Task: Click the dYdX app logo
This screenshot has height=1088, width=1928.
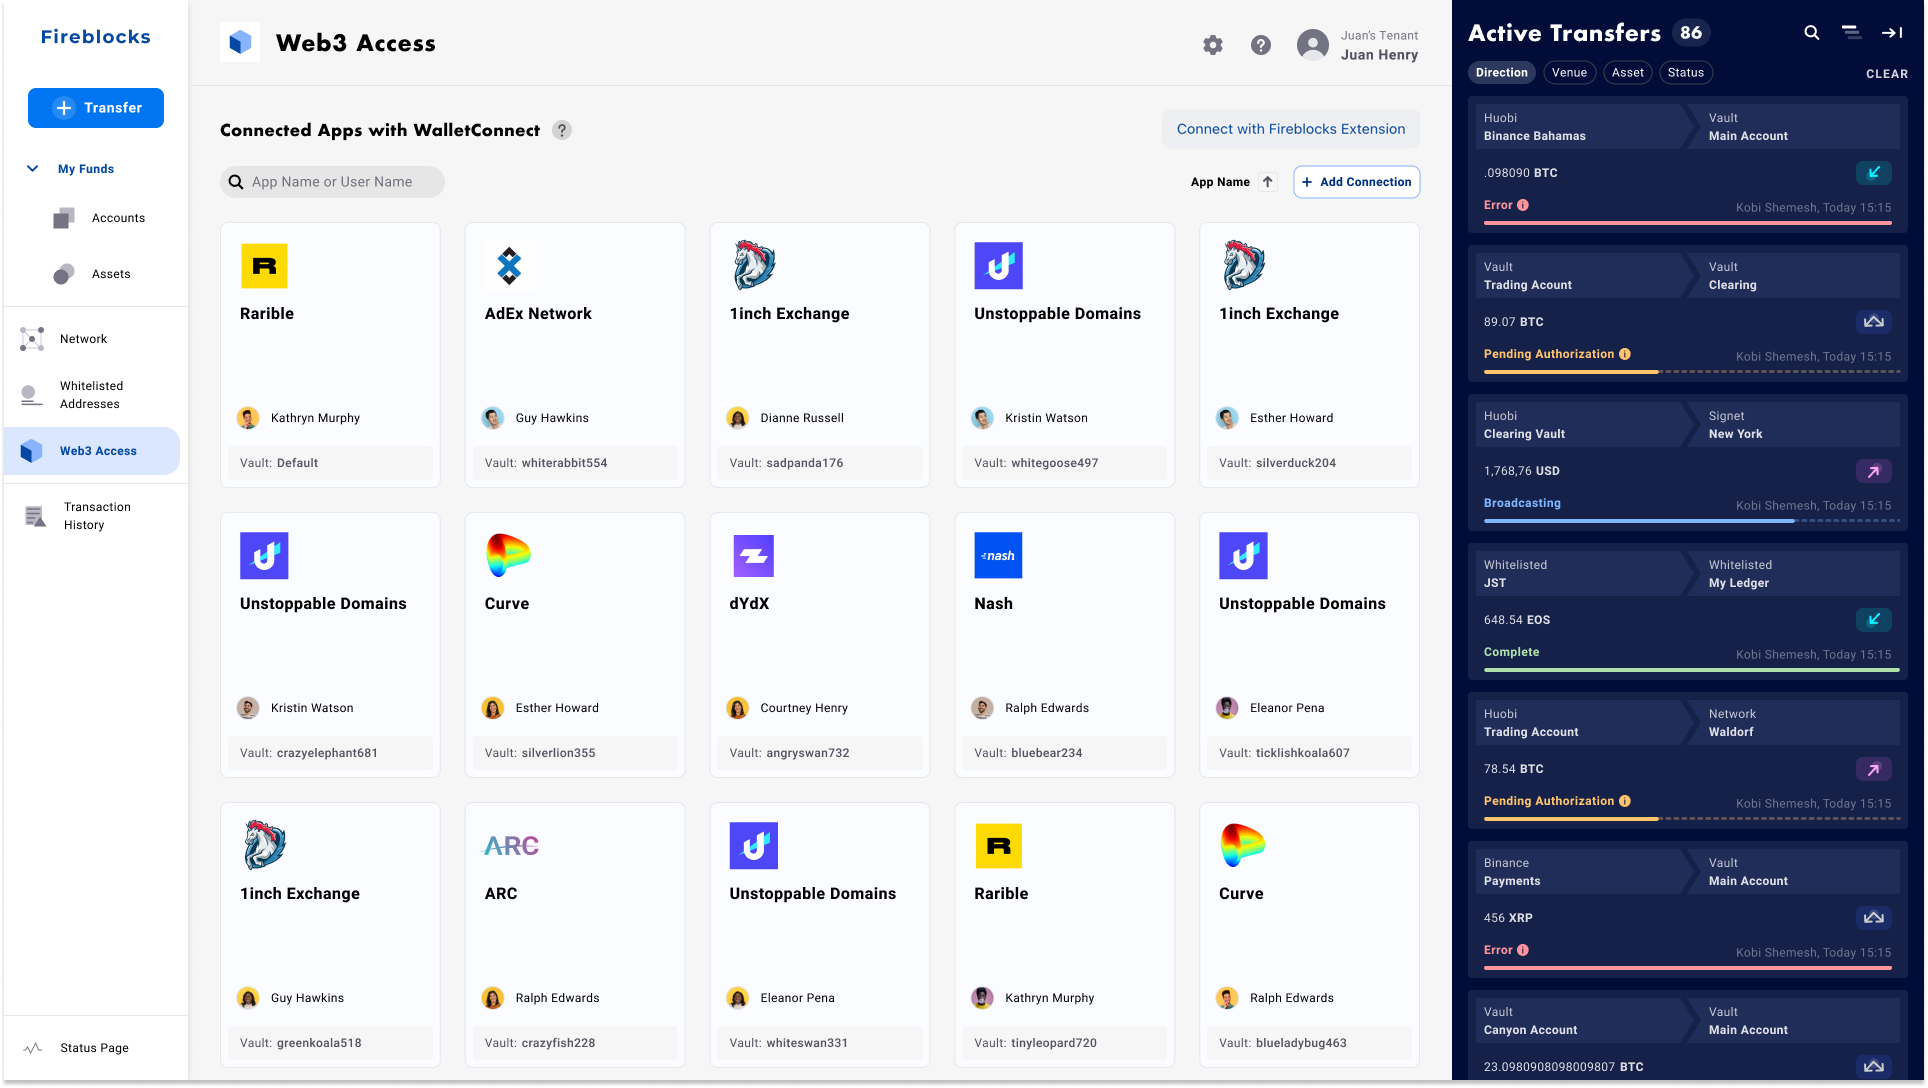Action: point(753,556)
